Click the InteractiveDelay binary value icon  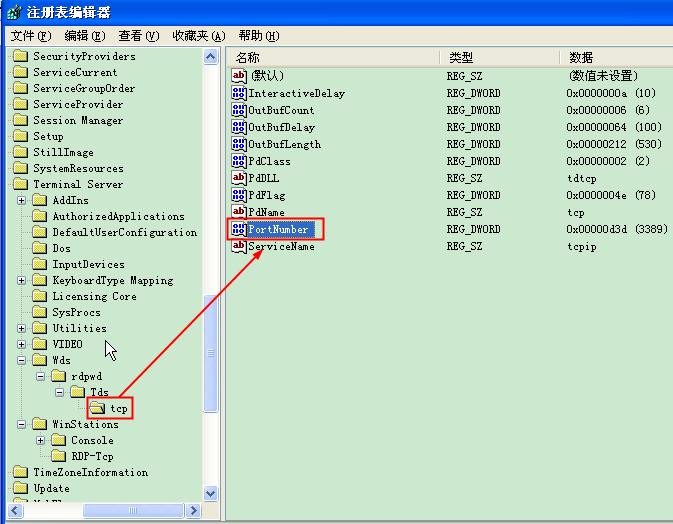click(x=239, y=93)
